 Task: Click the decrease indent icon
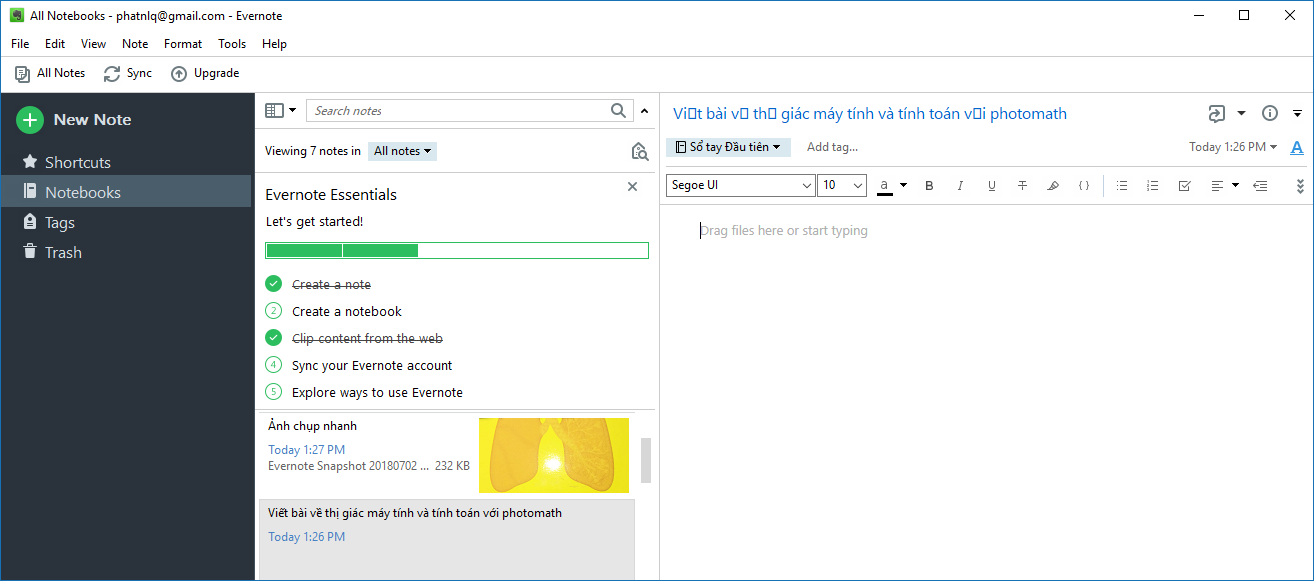(1260, 186)
